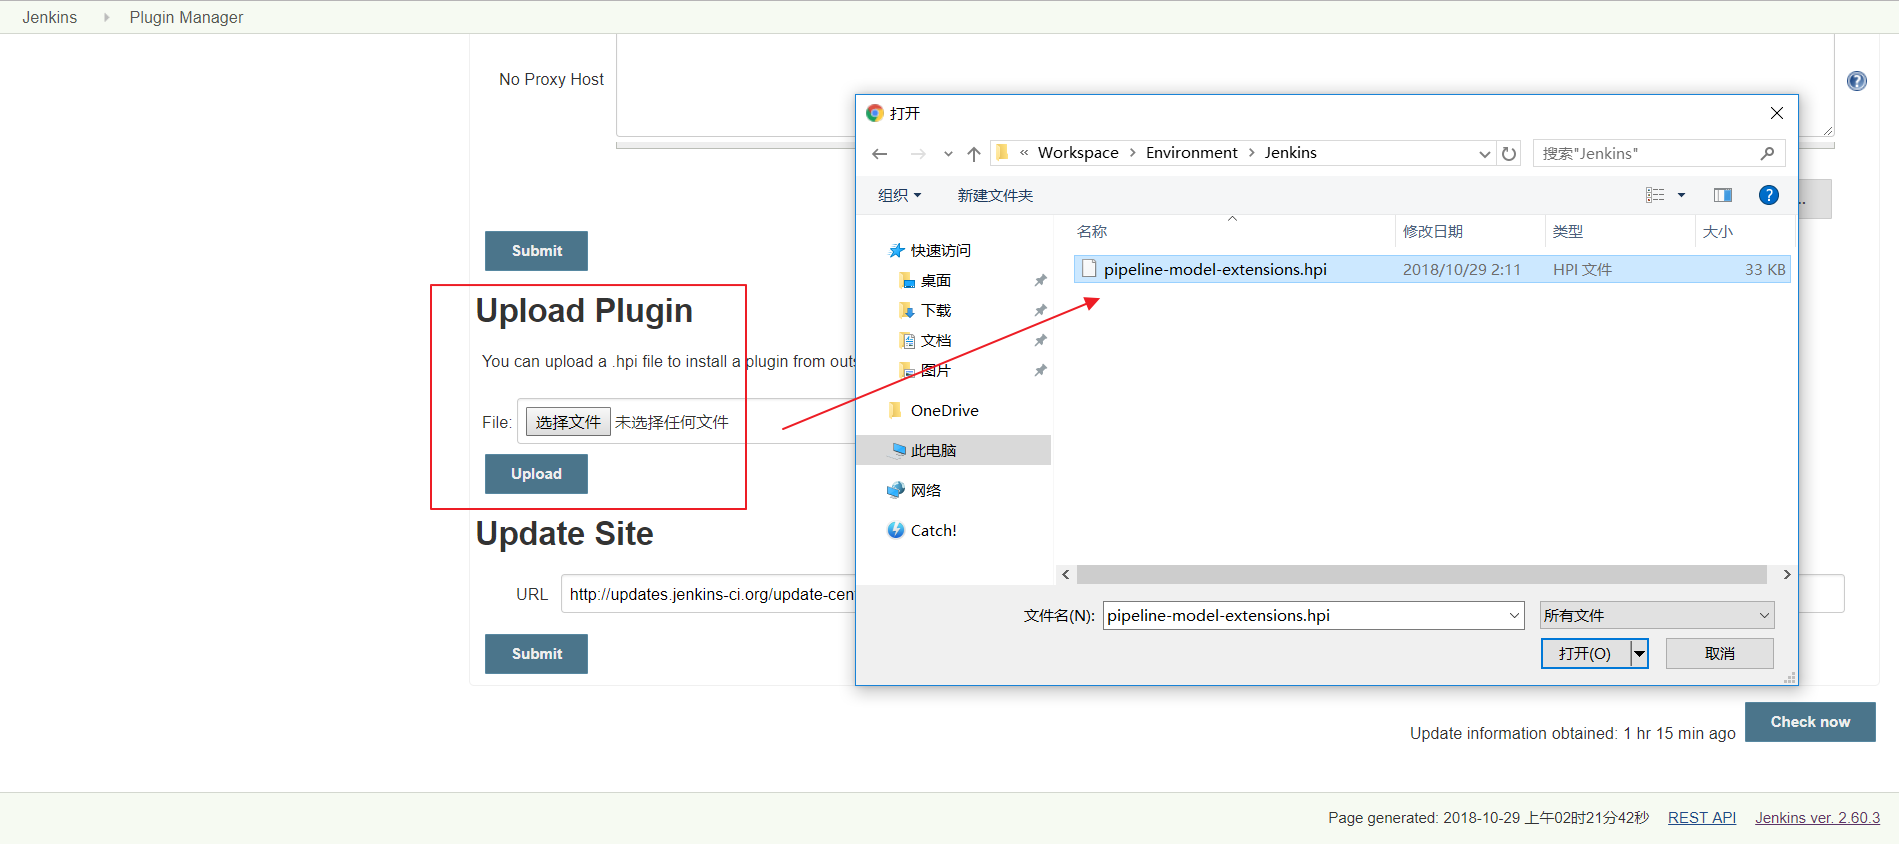Click the horizontal scrollbar track
Screen dimensions: 1899x844
point(1422,574)
